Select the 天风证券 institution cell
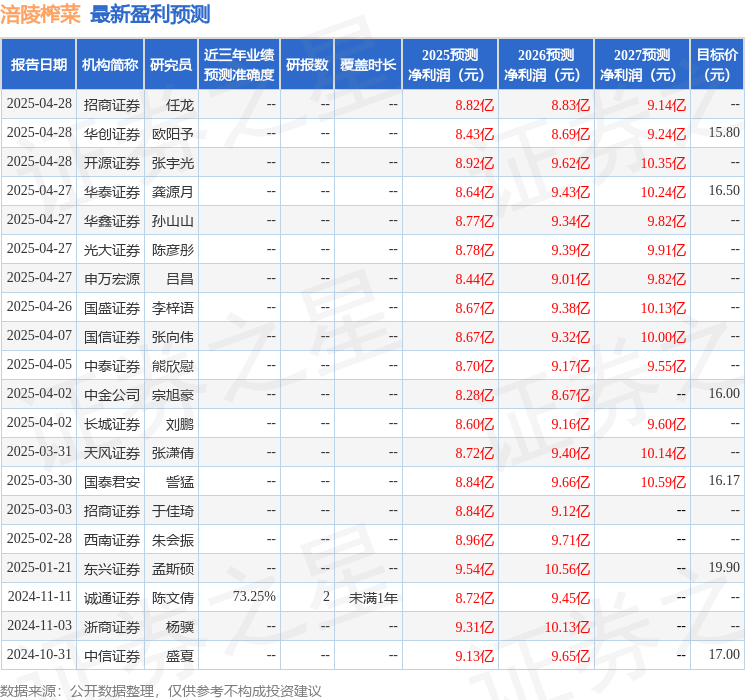Viewport: 745px width, 700px height. pyautogui.click(x=112, y=453)
